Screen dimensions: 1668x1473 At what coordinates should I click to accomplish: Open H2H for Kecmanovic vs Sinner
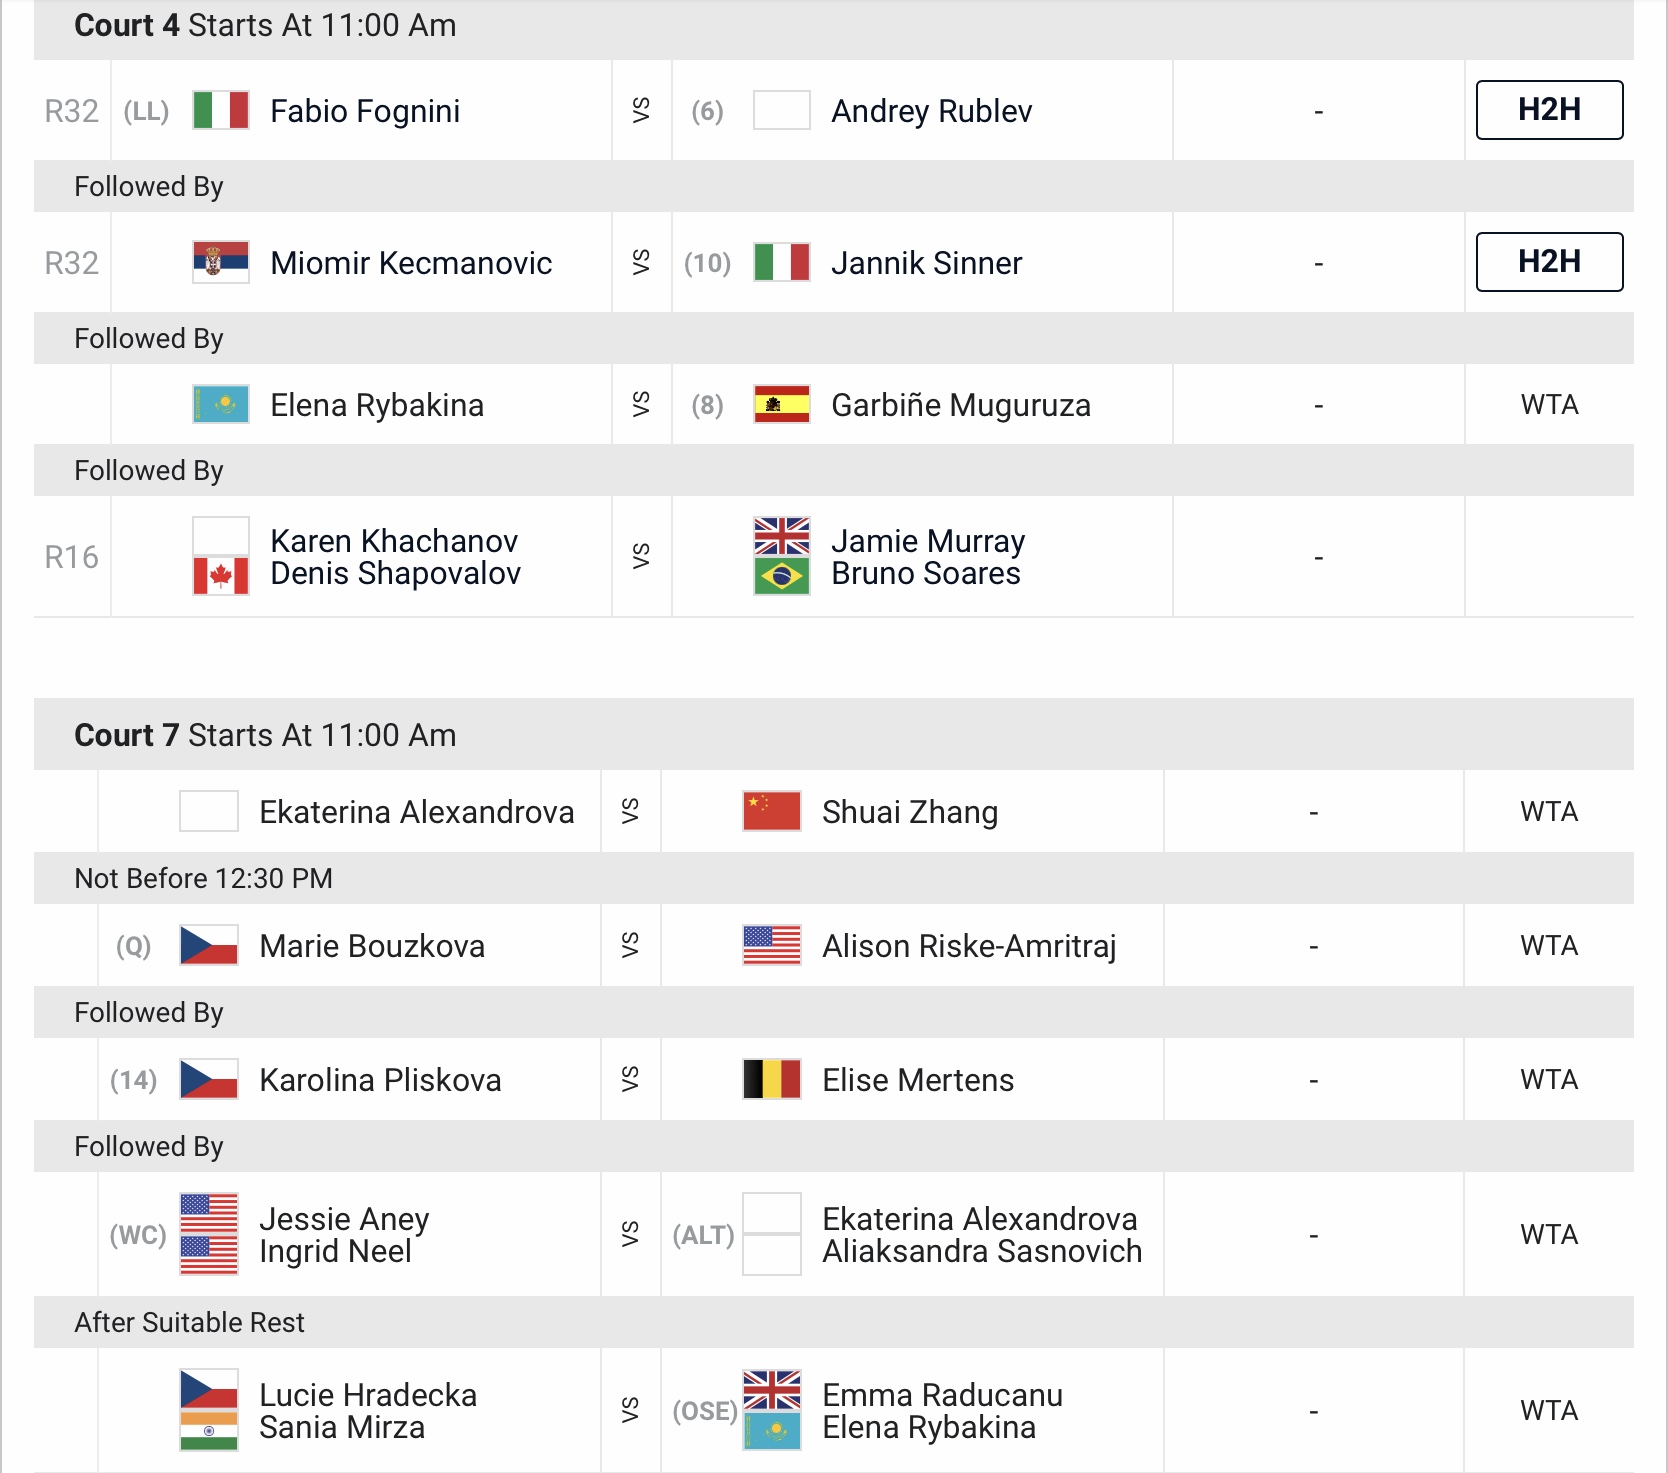coord(1549,262)
